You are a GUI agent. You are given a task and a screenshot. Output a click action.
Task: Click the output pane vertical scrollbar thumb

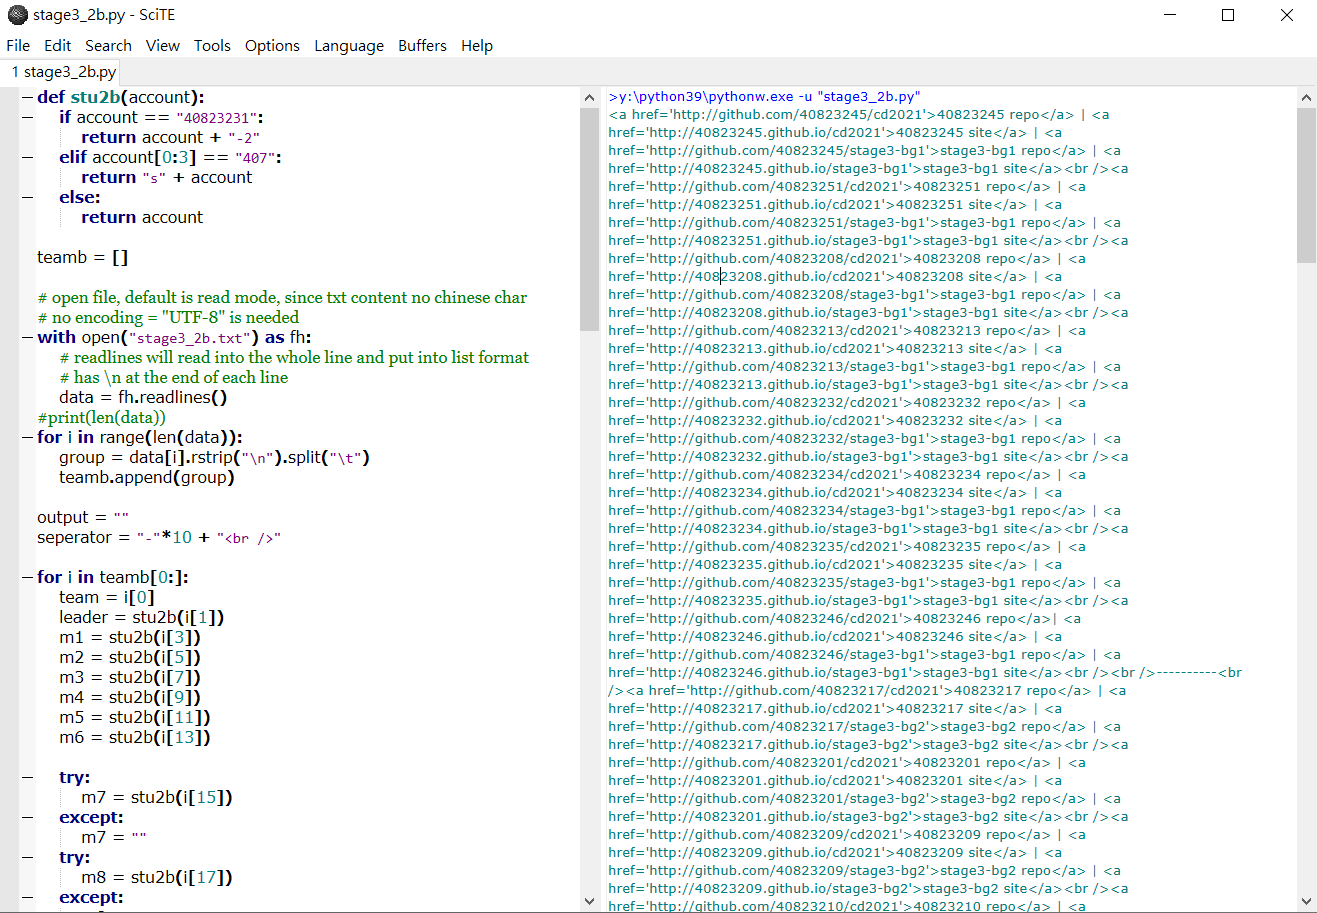click(1306, 185)
